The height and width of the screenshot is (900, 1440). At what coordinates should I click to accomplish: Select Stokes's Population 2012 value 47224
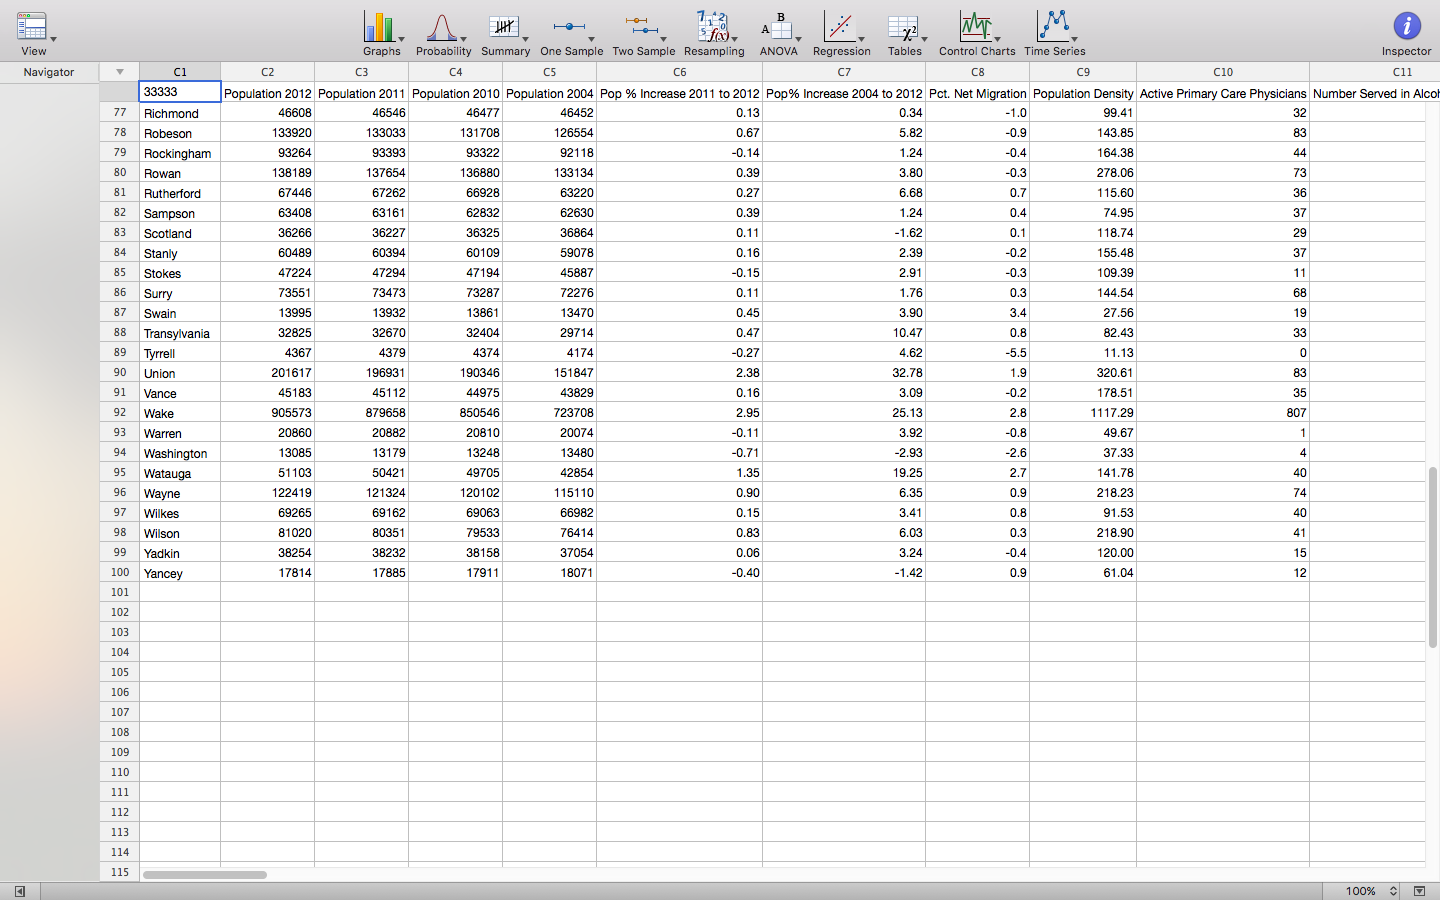pyautogui.click(x=268, y=273)
